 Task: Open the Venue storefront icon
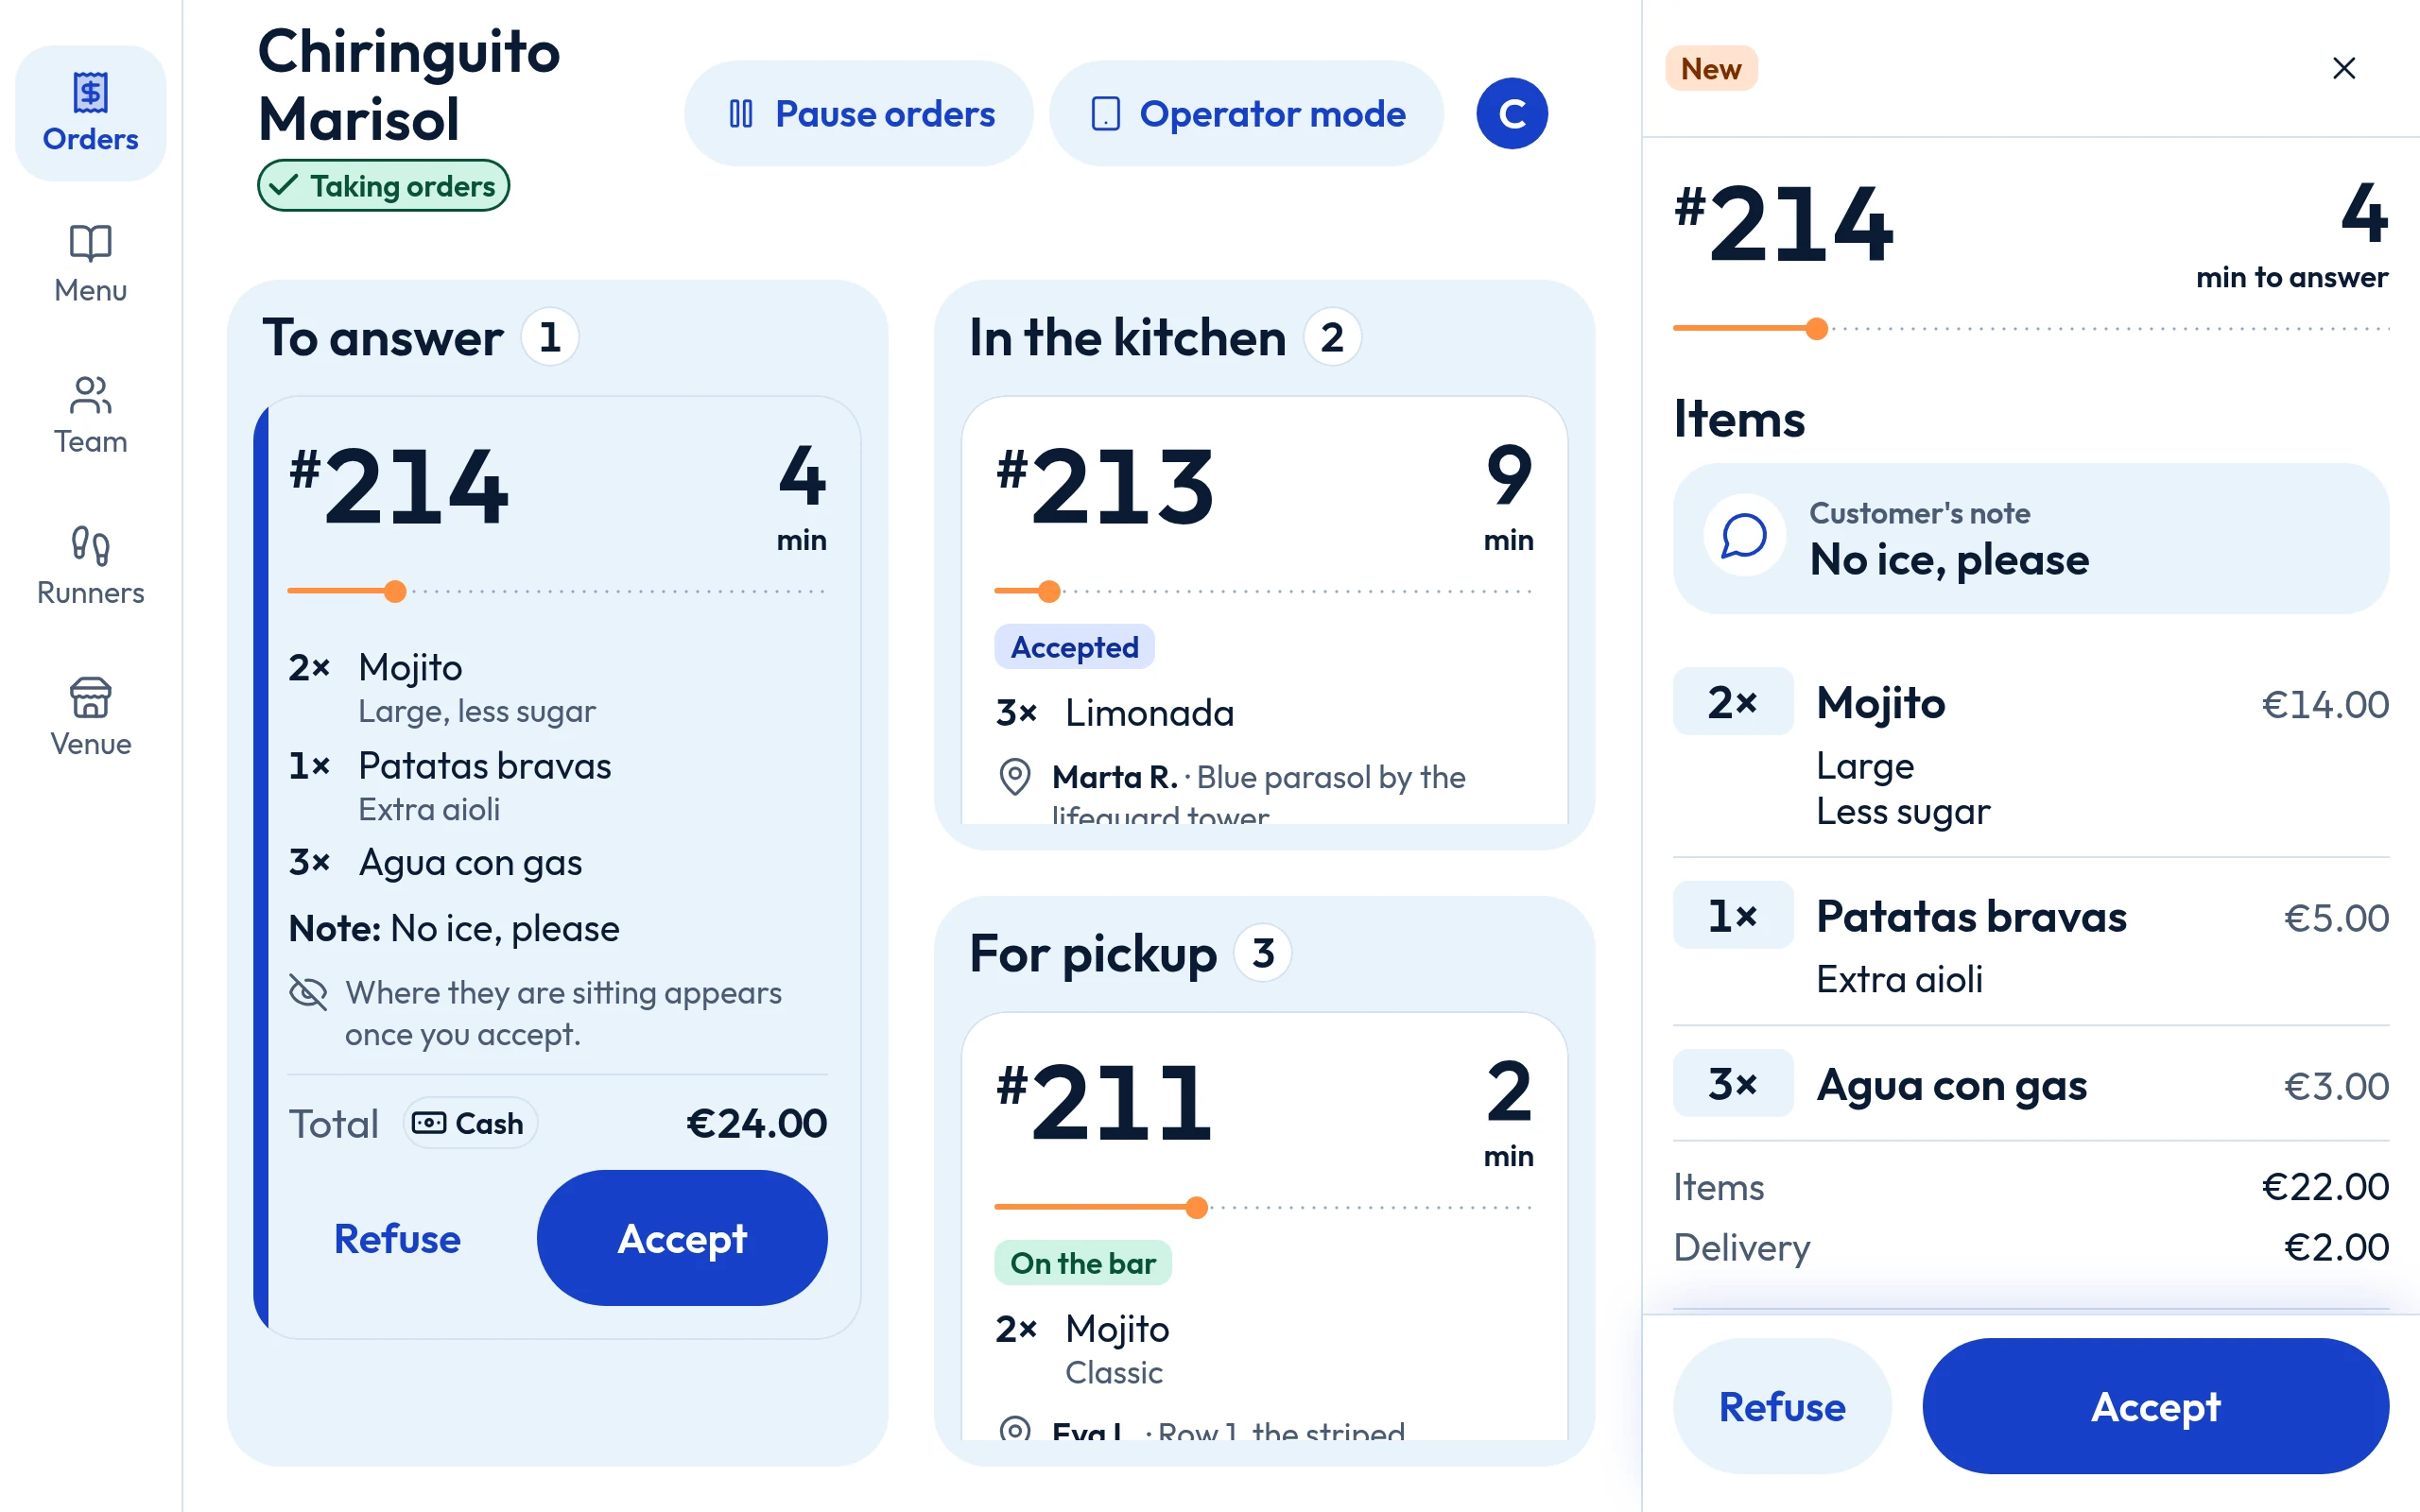(90, 697)
